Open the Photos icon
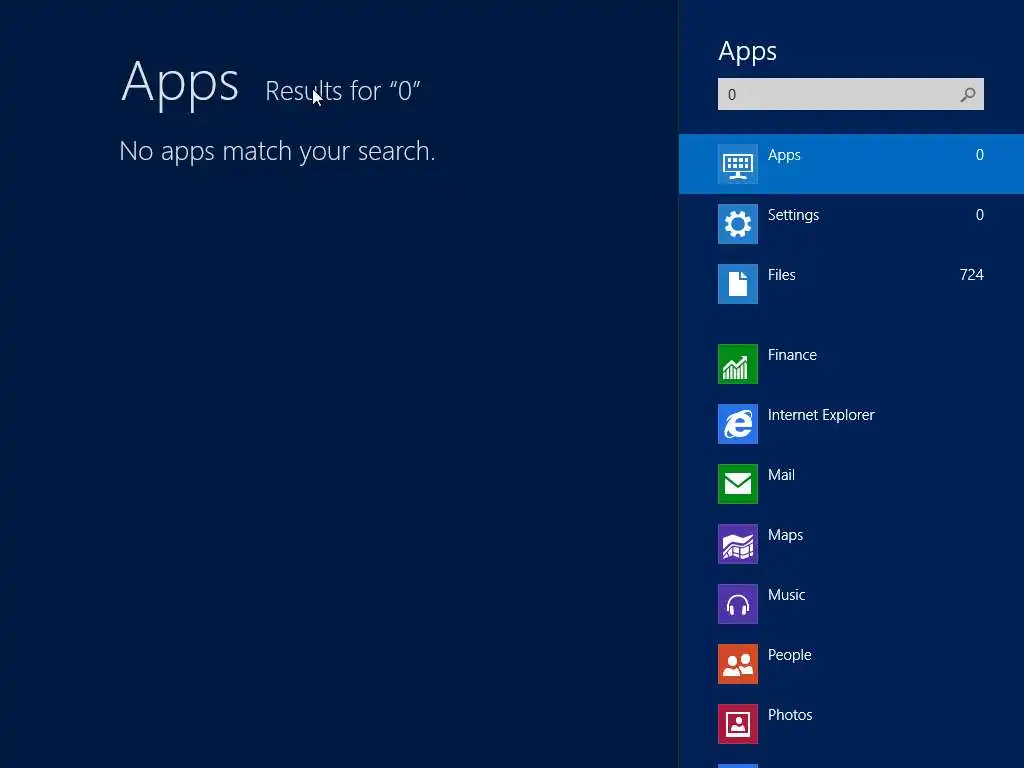1024x768 pixels. [x=737, y=724]
